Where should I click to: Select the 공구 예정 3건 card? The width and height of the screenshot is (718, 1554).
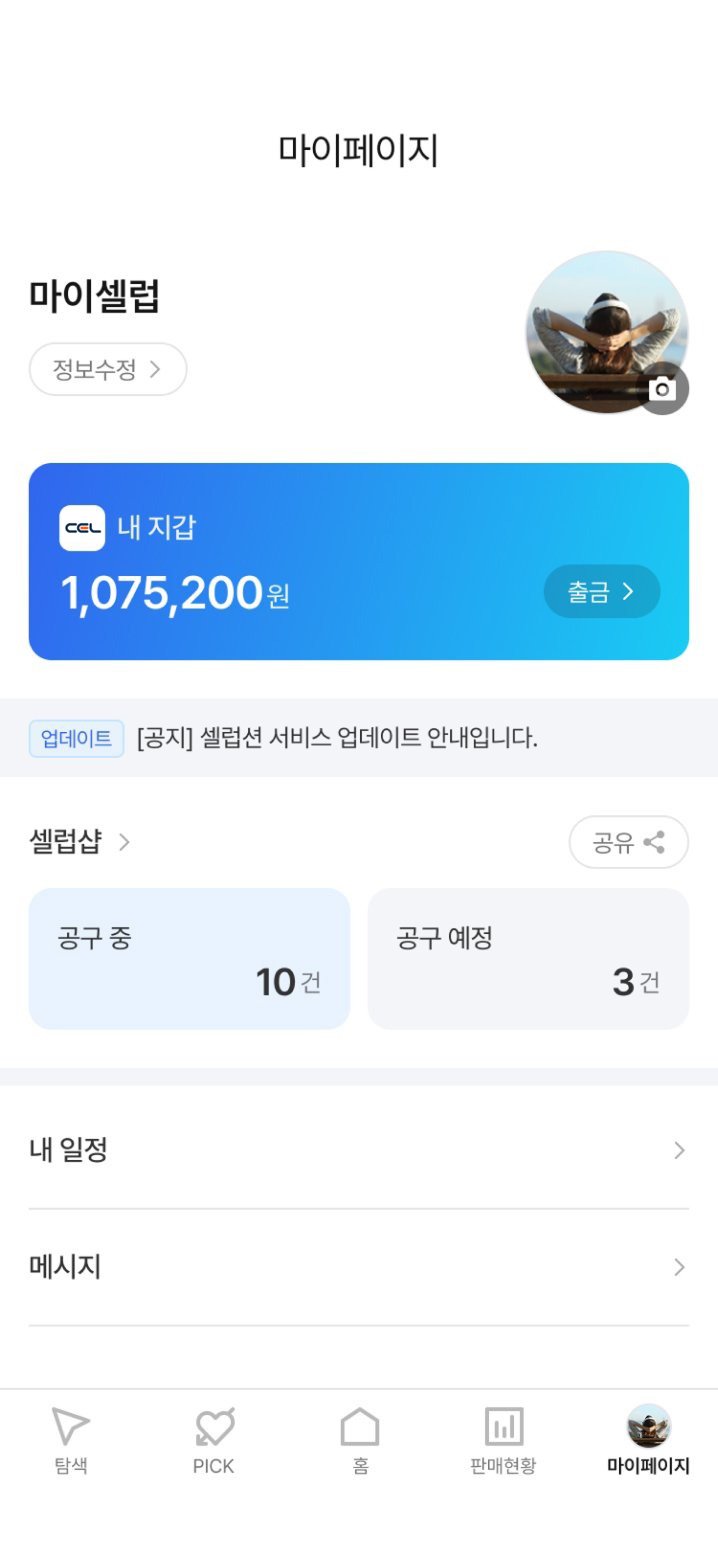tap(528, 958)
